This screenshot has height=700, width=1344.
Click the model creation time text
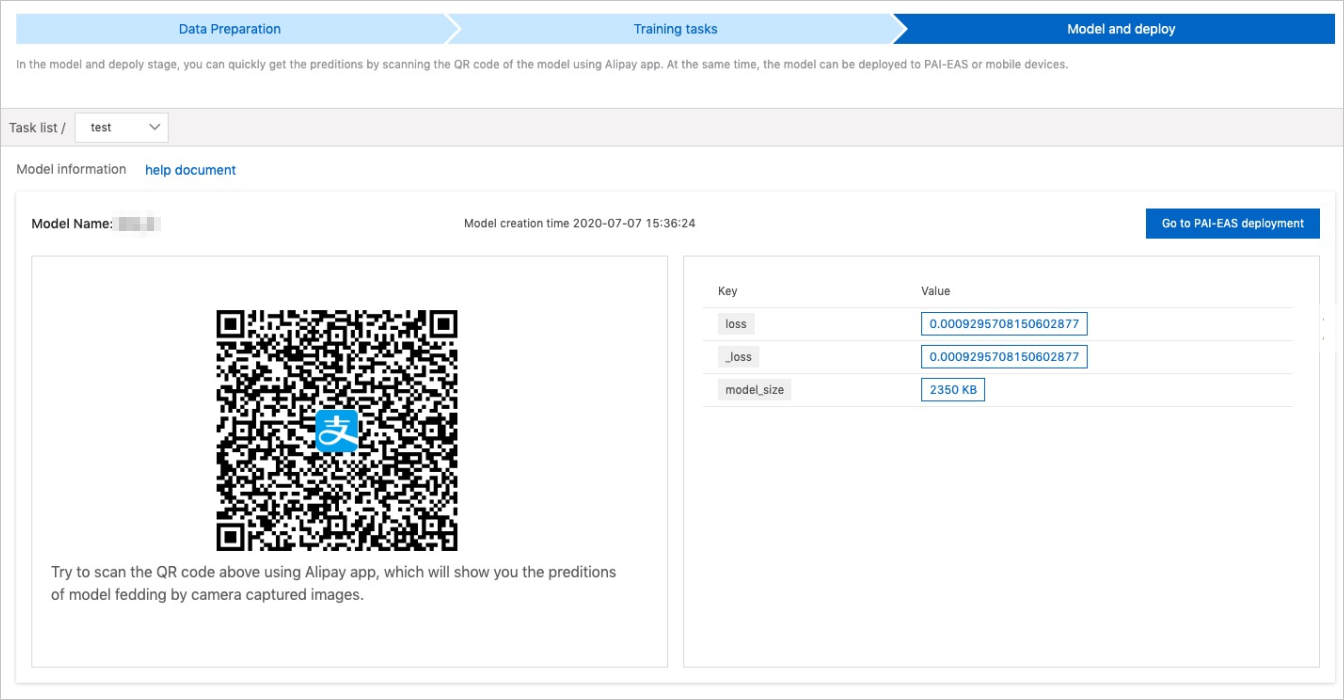tap(579, 224)
